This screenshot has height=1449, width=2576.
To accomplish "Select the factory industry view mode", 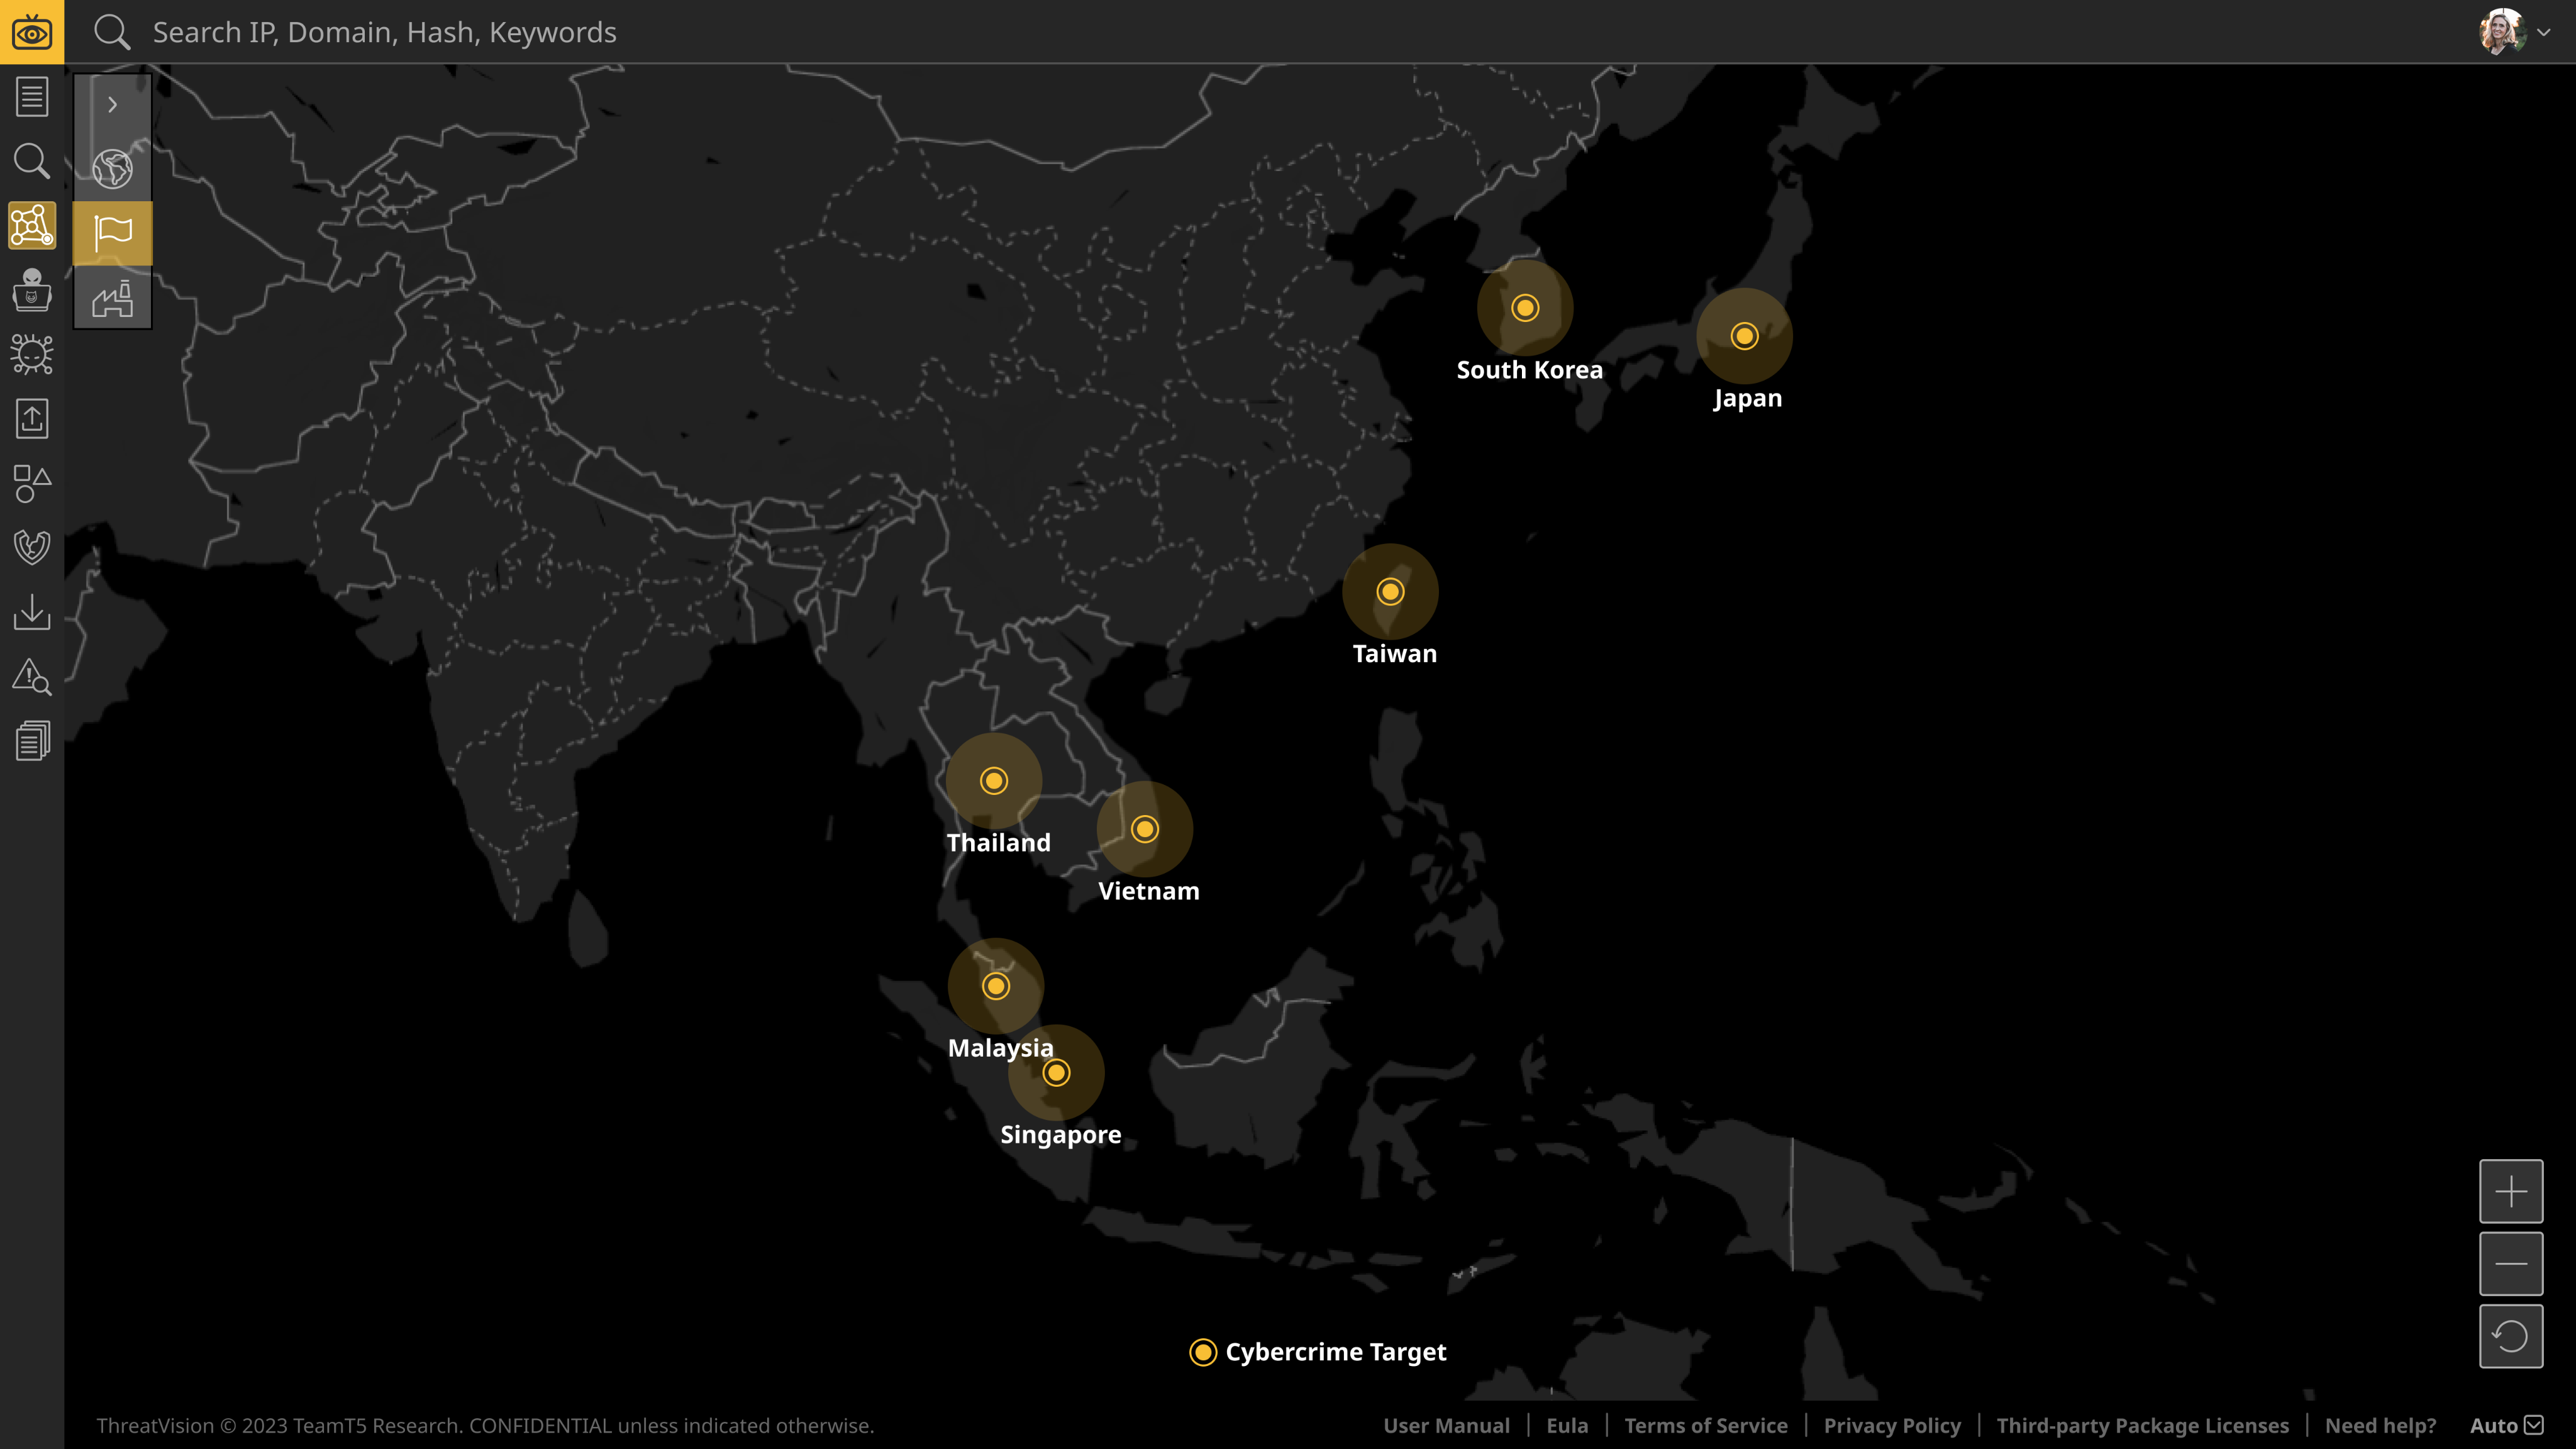I will click(112, 298).
